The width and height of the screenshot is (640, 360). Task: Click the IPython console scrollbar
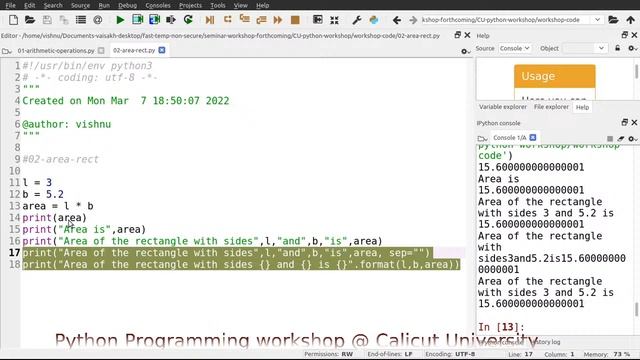click(636, 309)
